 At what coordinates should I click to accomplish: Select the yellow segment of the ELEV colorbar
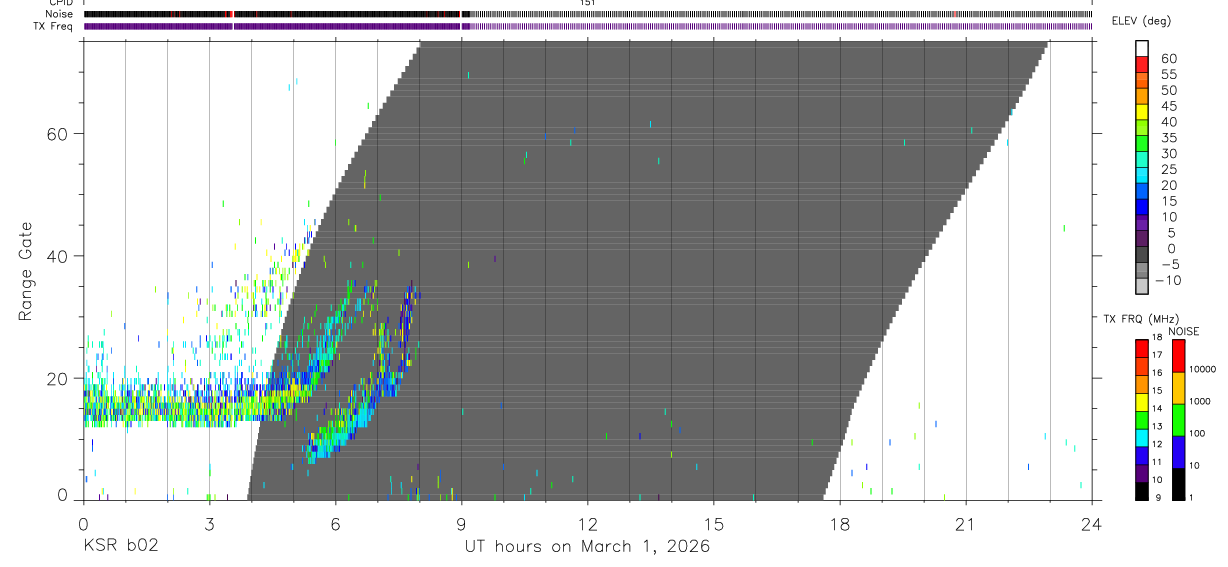tap(1142, 112)
